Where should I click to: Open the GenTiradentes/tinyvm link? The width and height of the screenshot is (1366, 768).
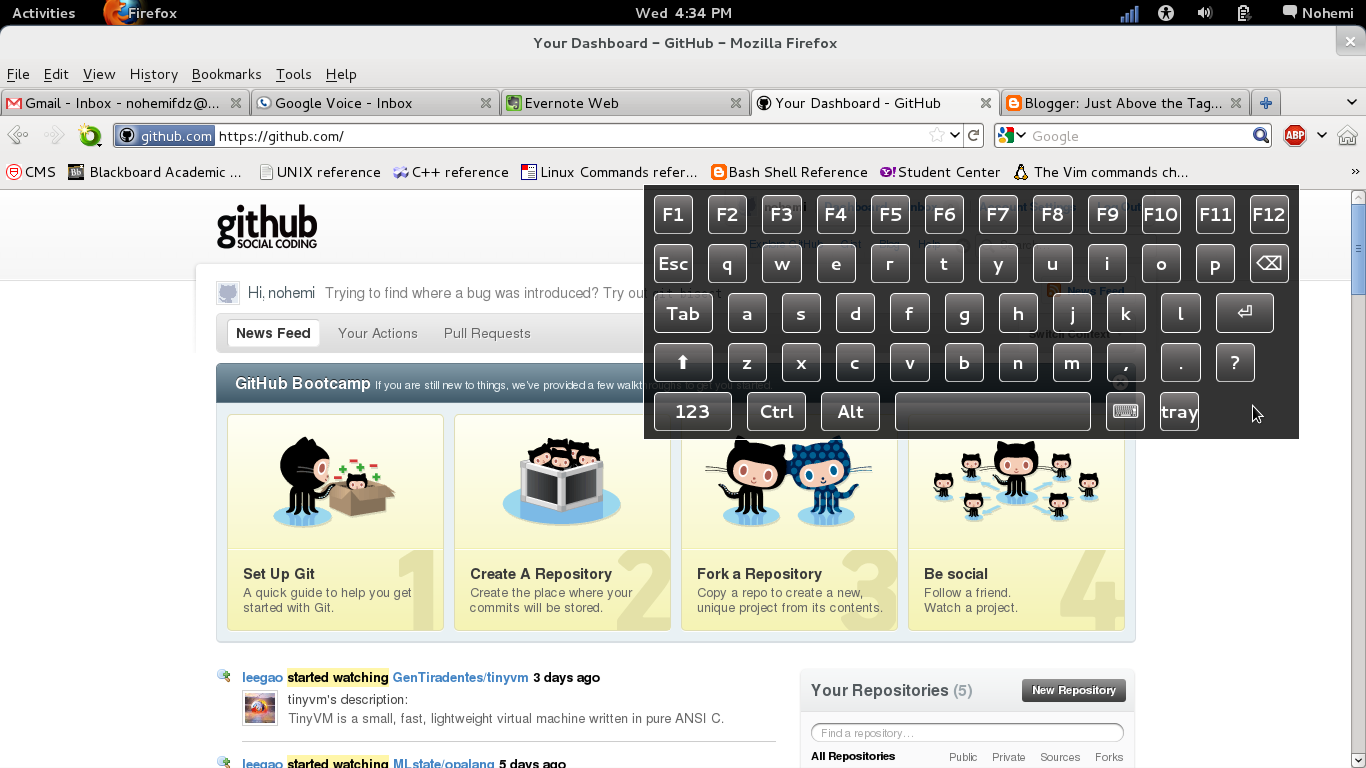[x=460, y=677]
